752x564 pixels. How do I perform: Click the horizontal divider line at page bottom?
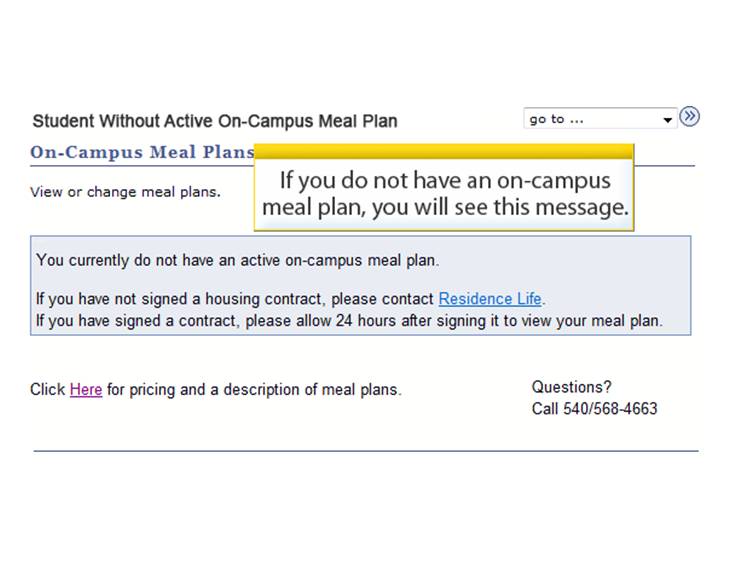tap(366, 451)
